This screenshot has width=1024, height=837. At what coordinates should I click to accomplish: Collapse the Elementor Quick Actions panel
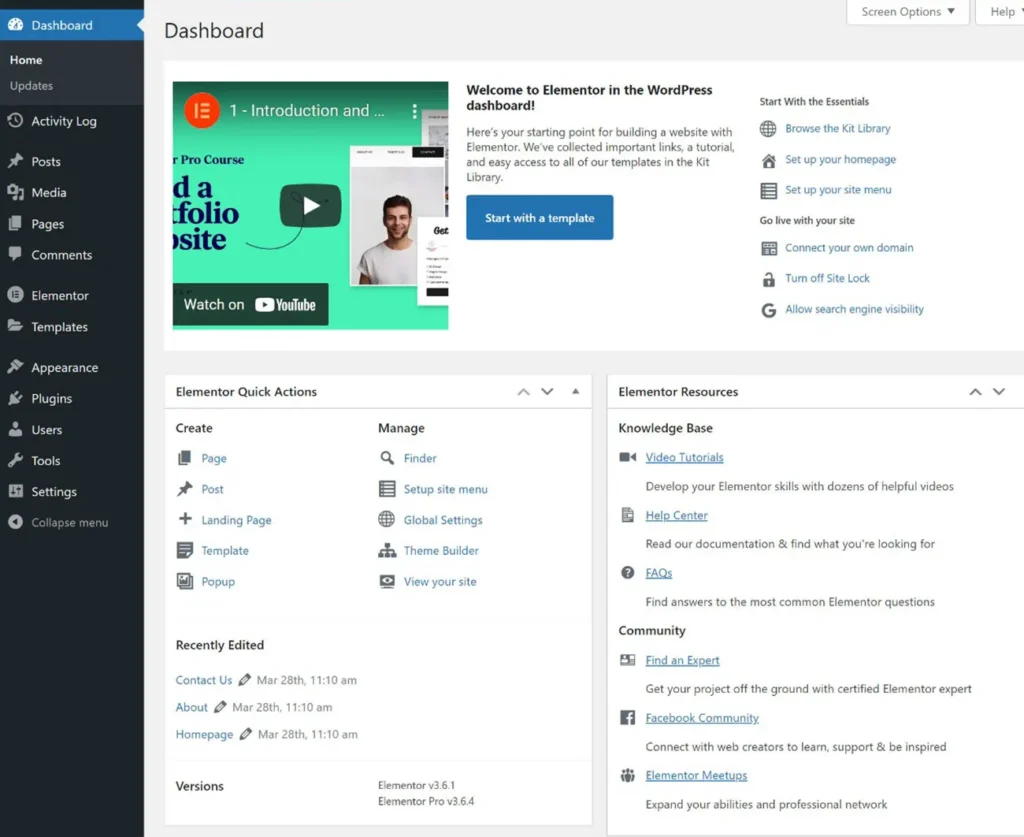point(575,391)
